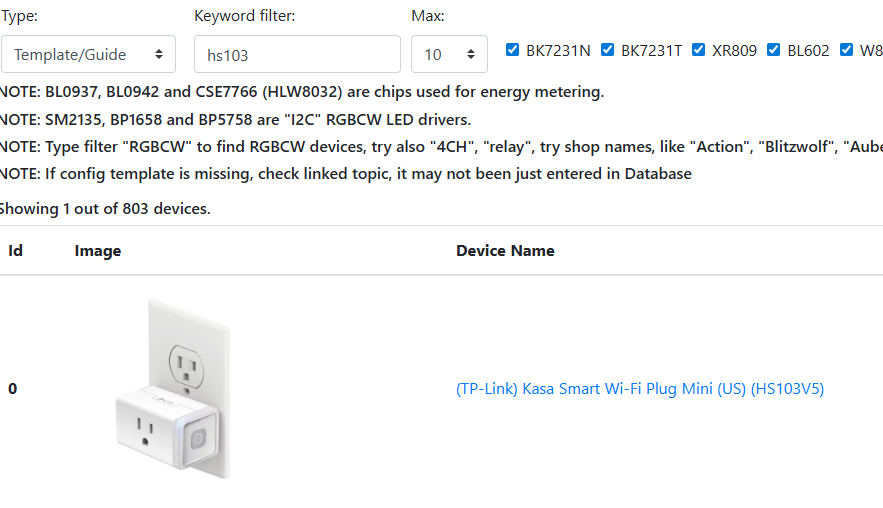Click the Device Name column header
This screenshot has height=508, width=883.
[505, 251]
